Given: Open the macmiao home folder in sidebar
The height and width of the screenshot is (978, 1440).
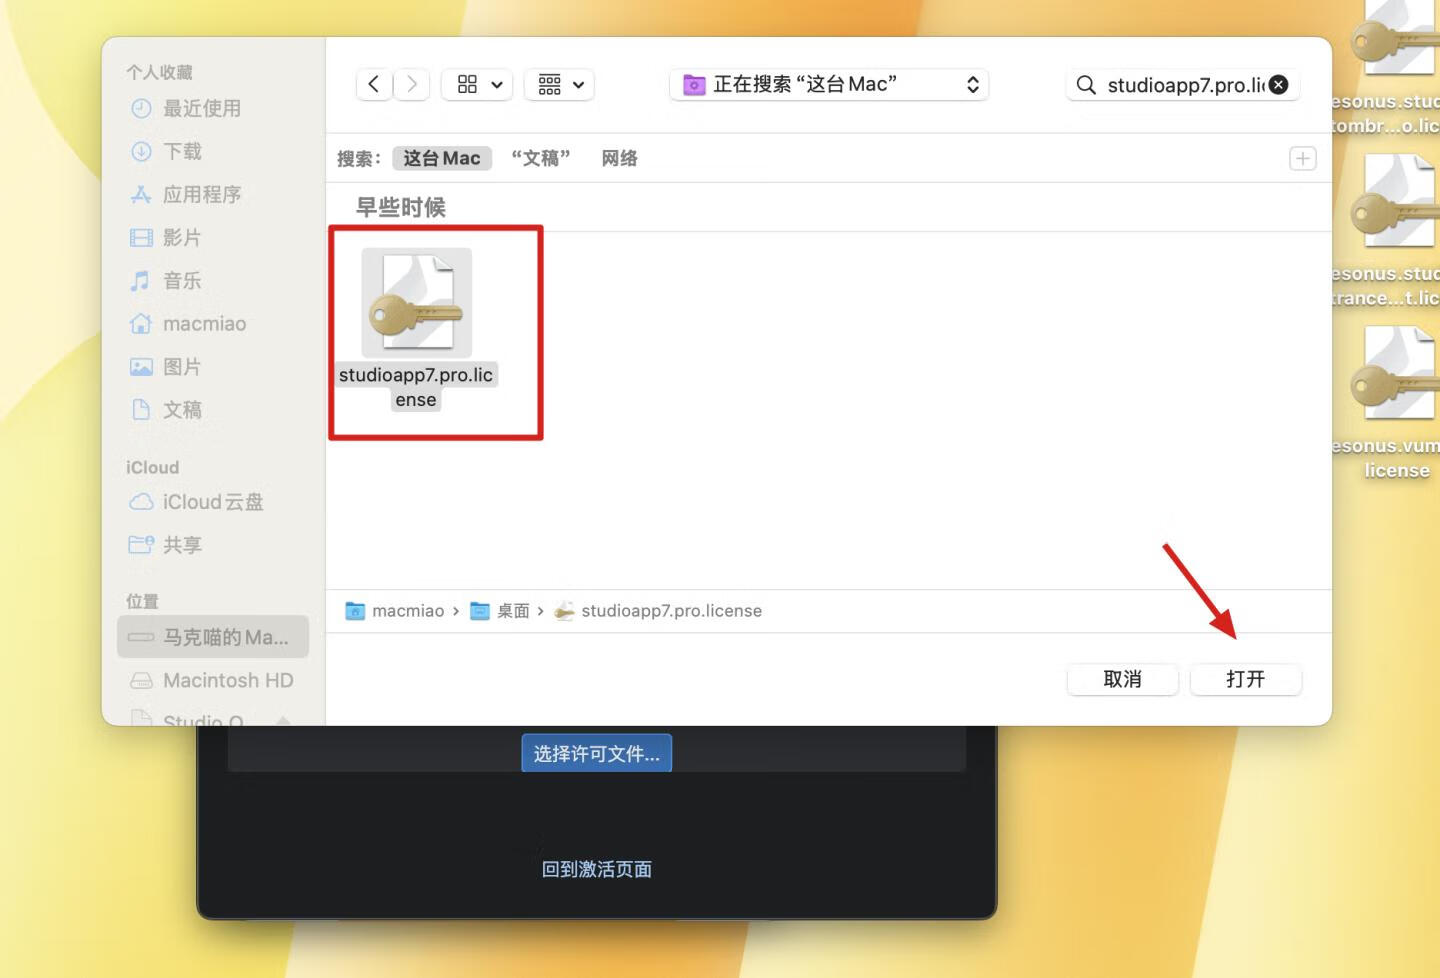Looking at the screenshot, I should (x=204, y=323).
